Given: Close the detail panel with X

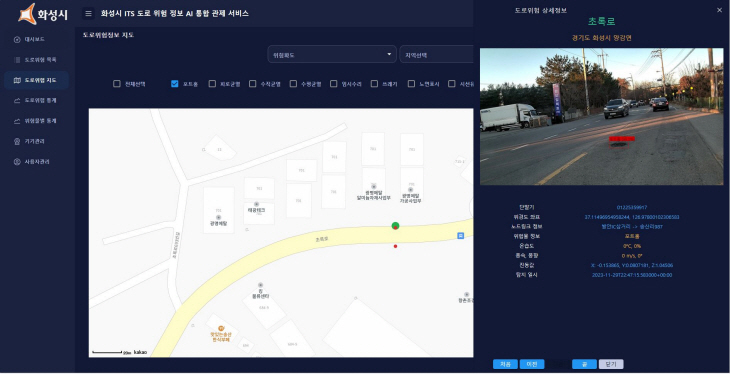Looking at the screenshot, I should tap(719, 10).
